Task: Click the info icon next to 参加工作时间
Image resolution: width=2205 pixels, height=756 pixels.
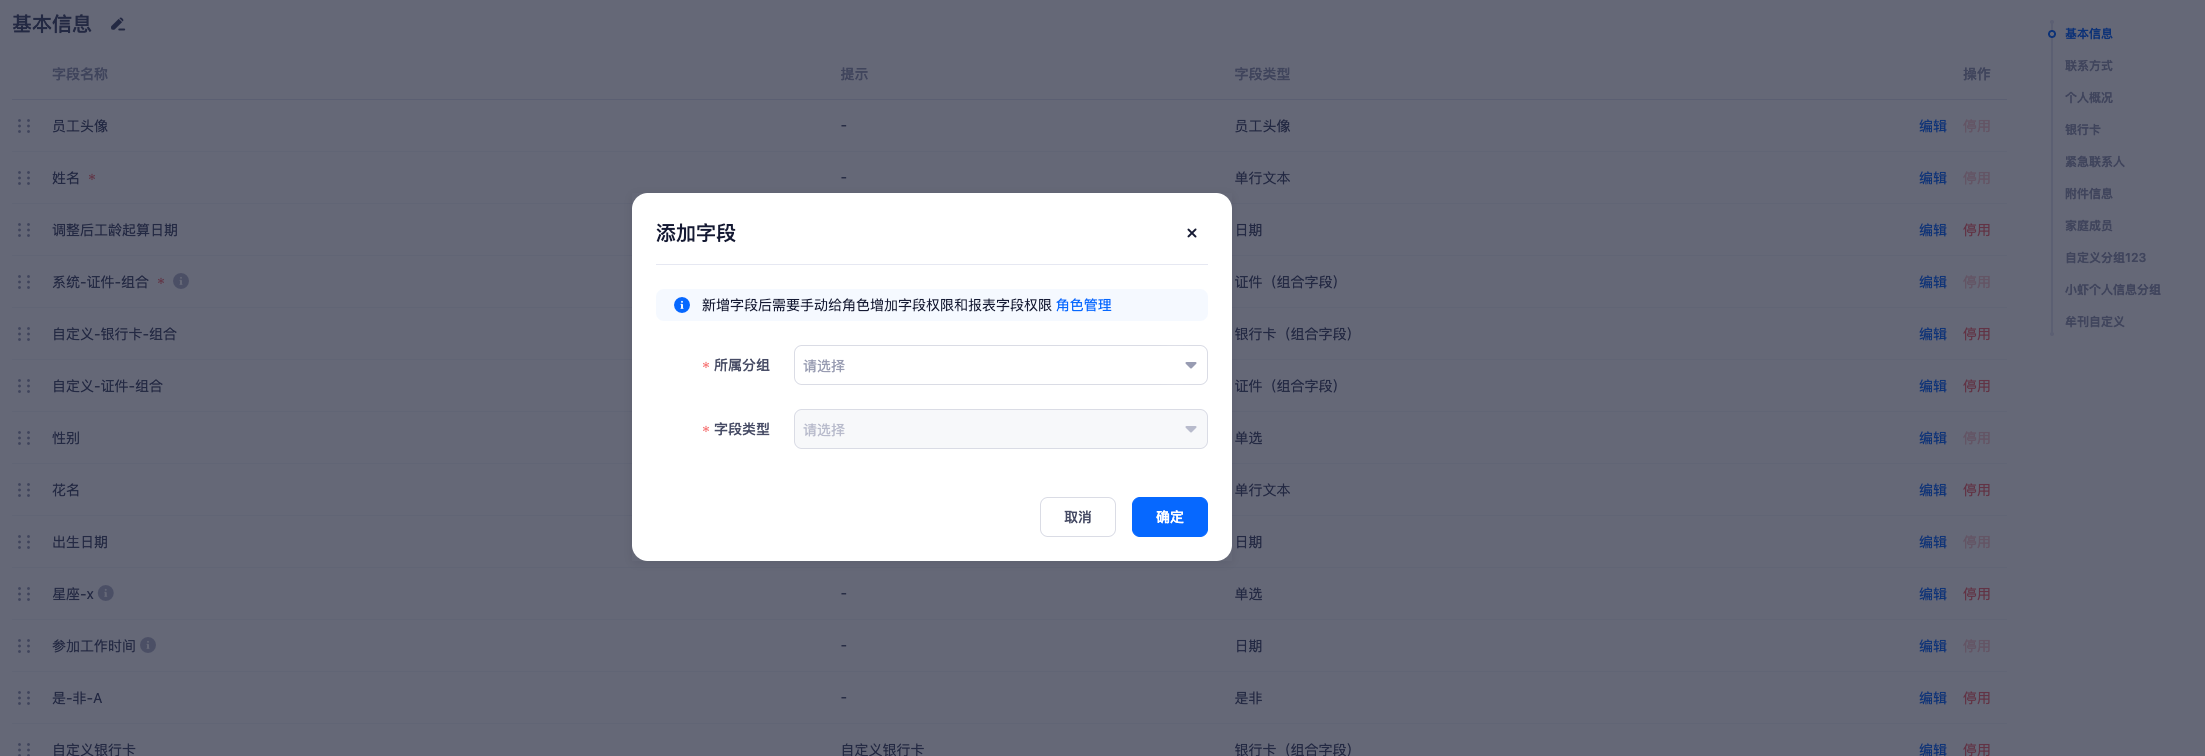Action: [x=148, y=645]
